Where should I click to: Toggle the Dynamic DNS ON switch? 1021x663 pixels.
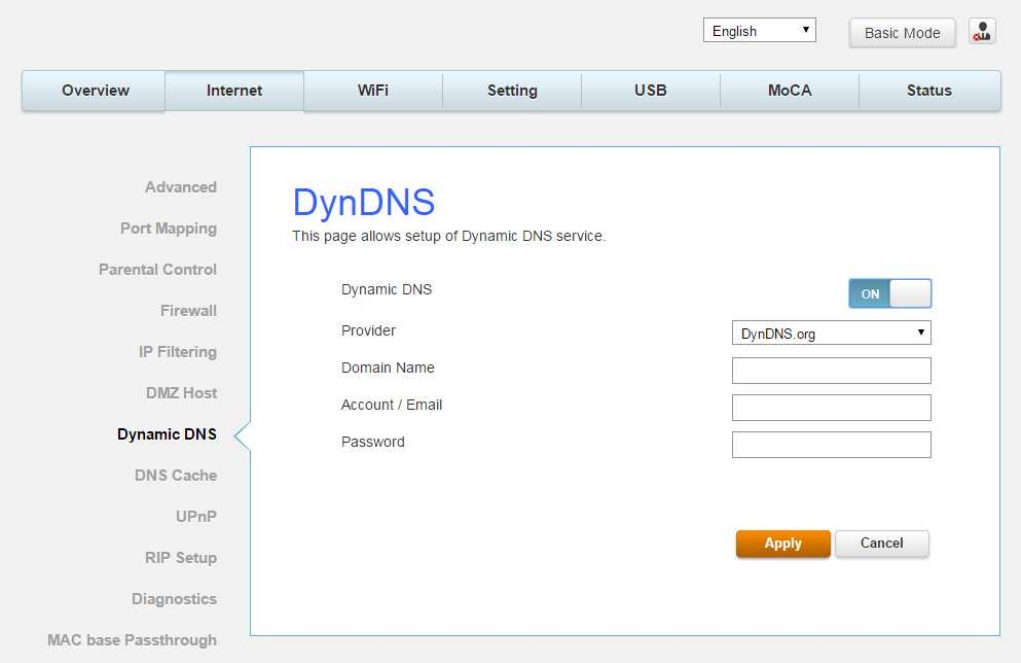click(889, 294)
